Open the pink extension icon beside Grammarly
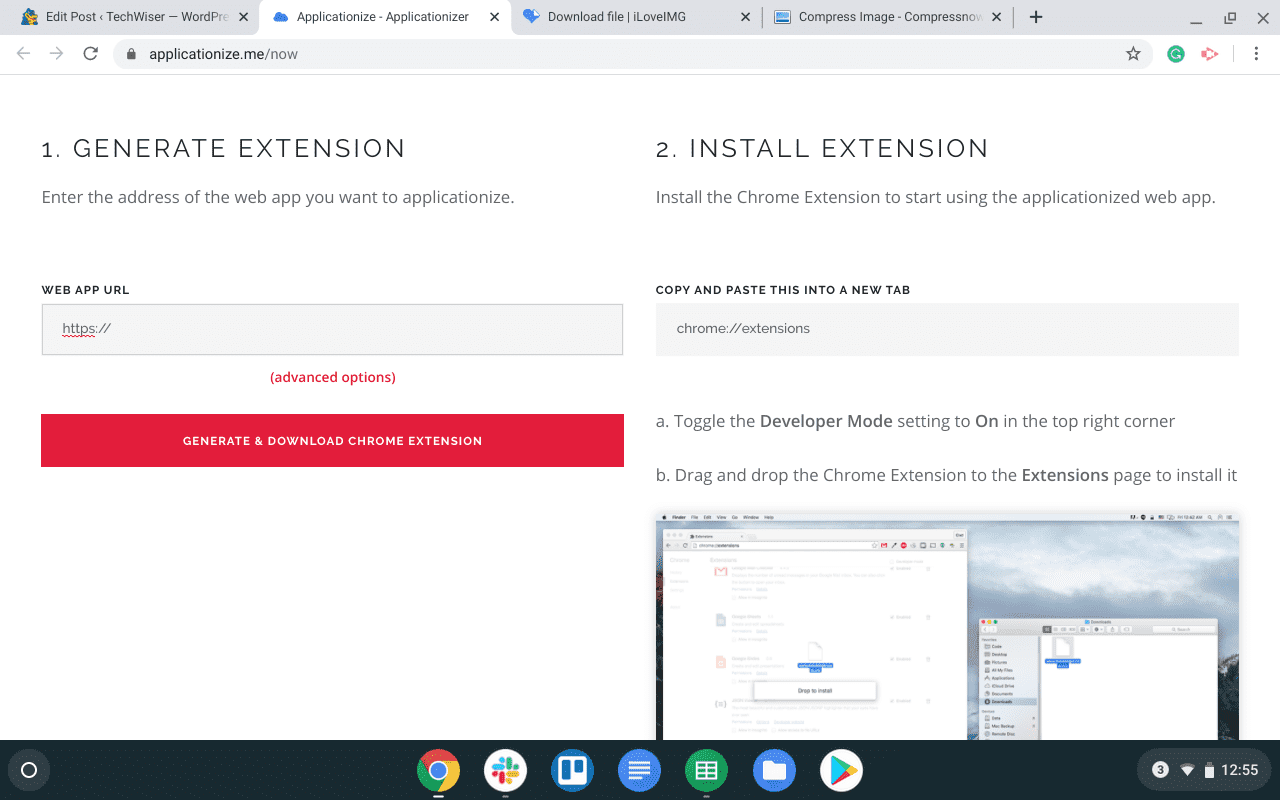Image resolution: width=1280 pixels, height=800 pixels. click(x=1210, y=54)
